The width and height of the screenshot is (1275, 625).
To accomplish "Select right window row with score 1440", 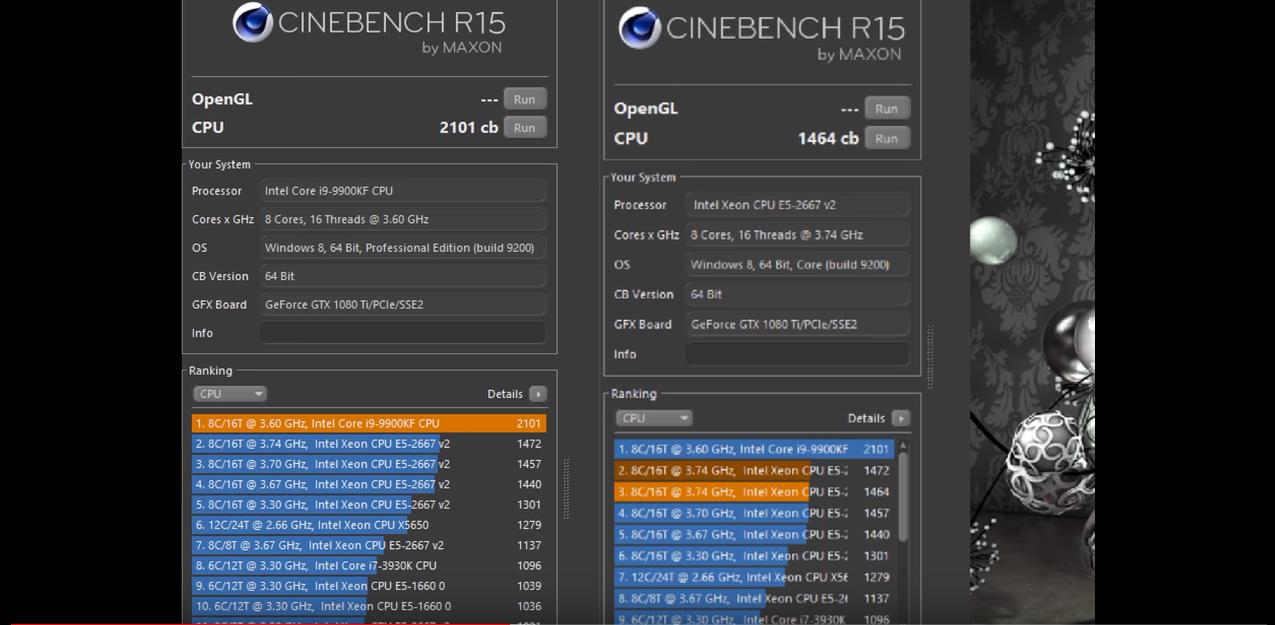I will [x=754, y=535].
